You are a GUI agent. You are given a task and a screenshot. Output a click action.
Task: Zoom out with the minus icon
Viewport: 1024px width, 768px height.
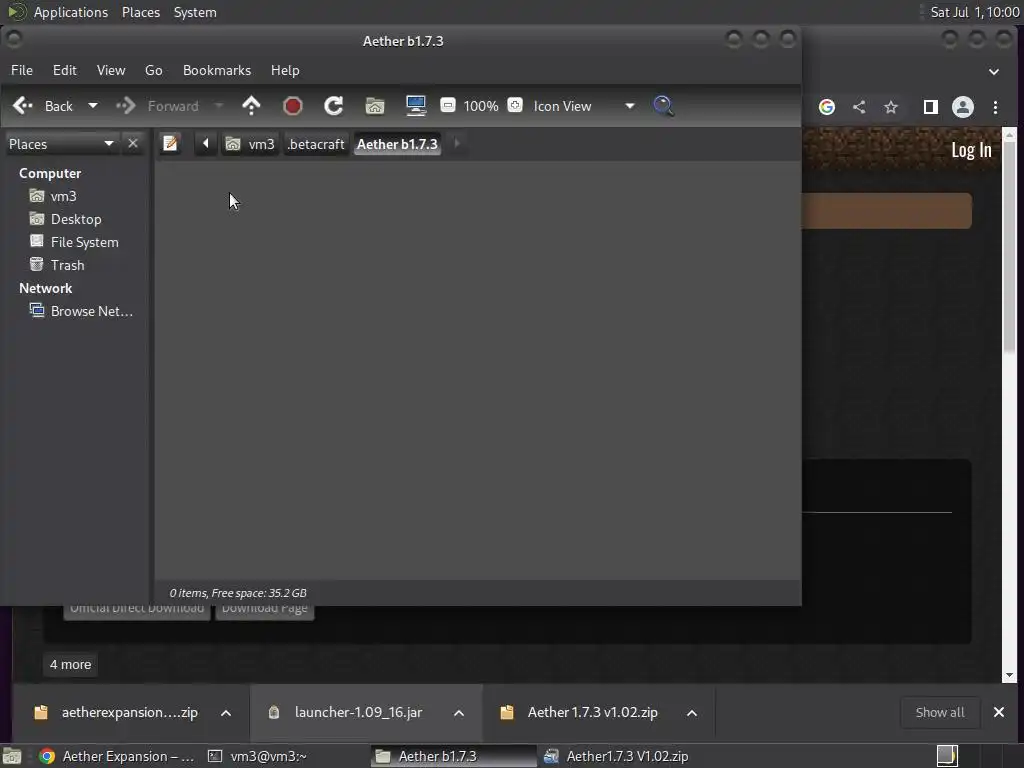point(448,105)
